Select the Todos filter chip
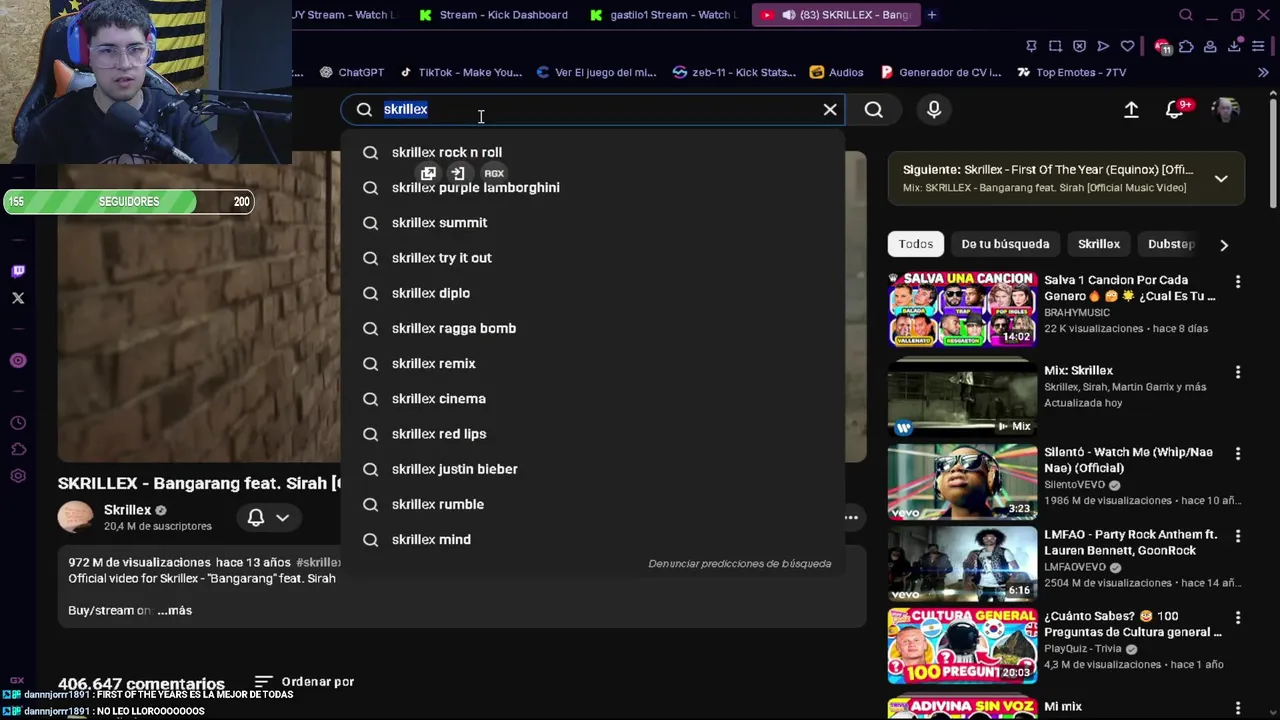 pos(915,244)
